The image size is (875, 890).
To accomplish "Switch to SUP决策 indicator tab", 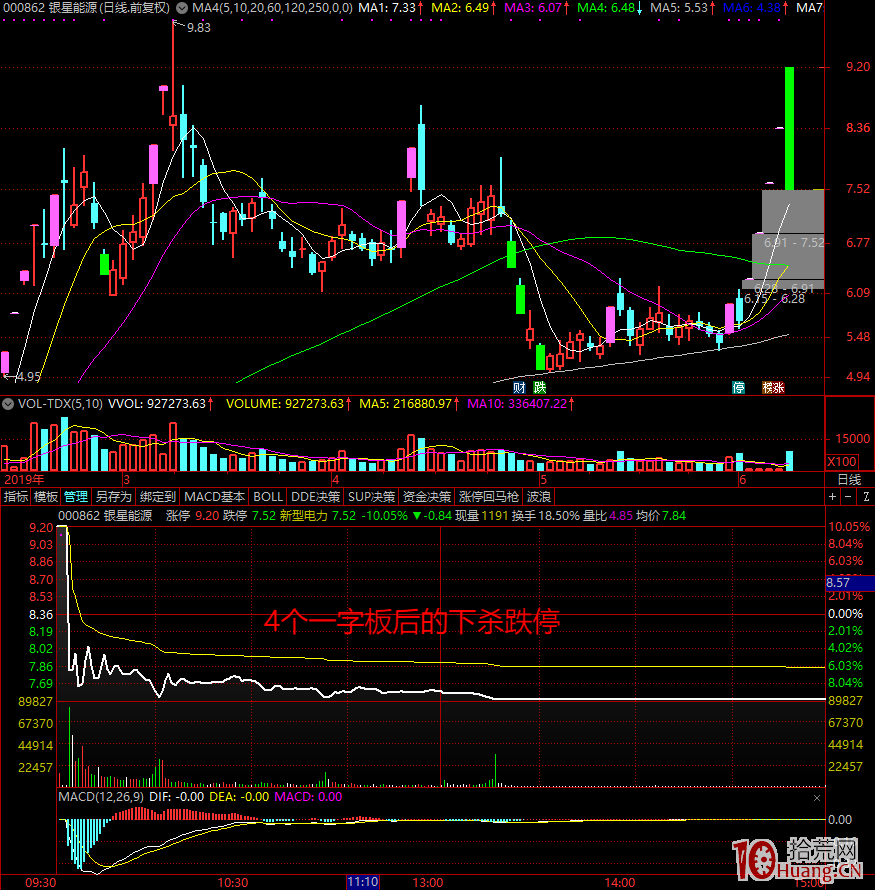I will [x=371, y=497].
